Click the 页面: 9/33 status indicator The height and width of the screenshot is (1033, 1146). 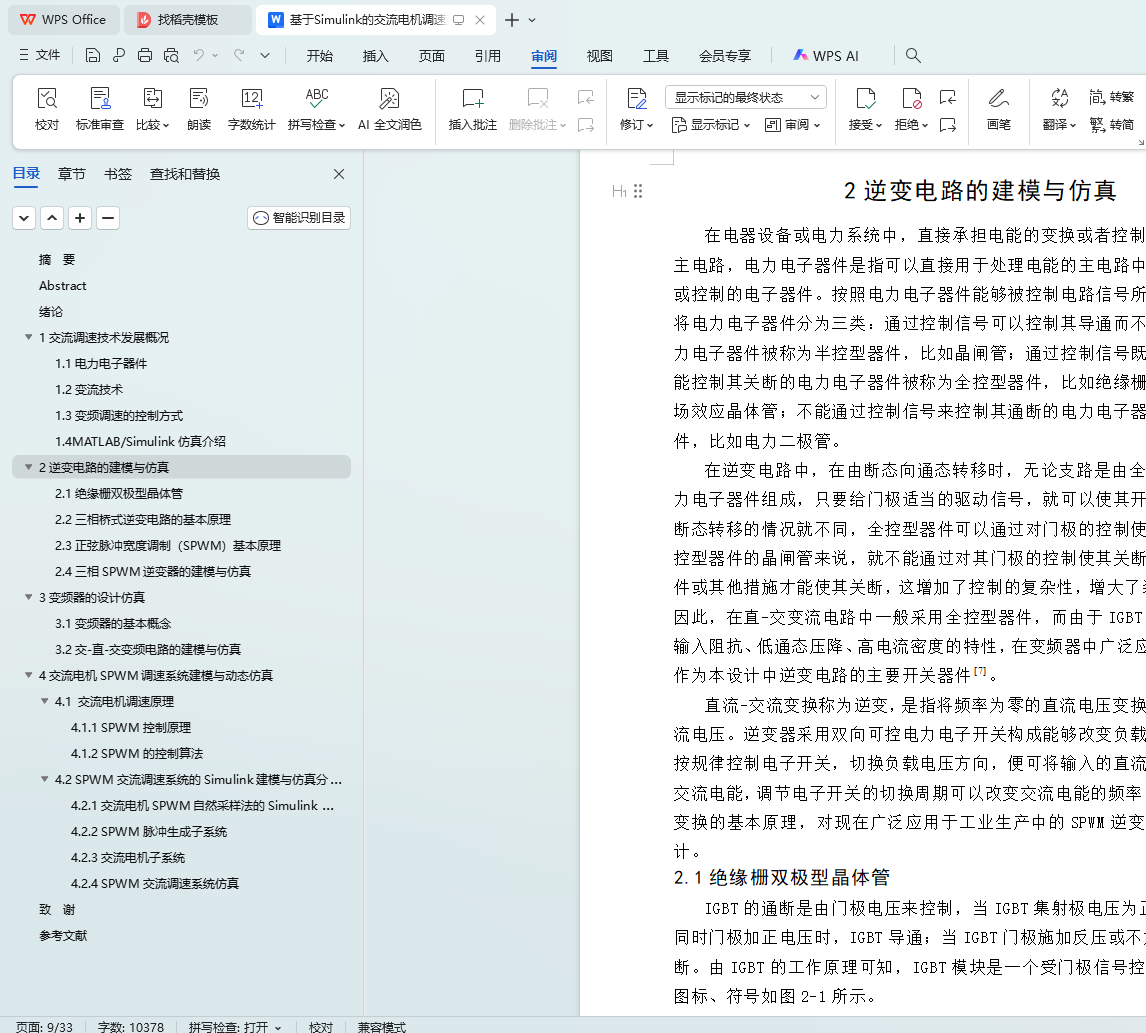tap(45, 1026)
